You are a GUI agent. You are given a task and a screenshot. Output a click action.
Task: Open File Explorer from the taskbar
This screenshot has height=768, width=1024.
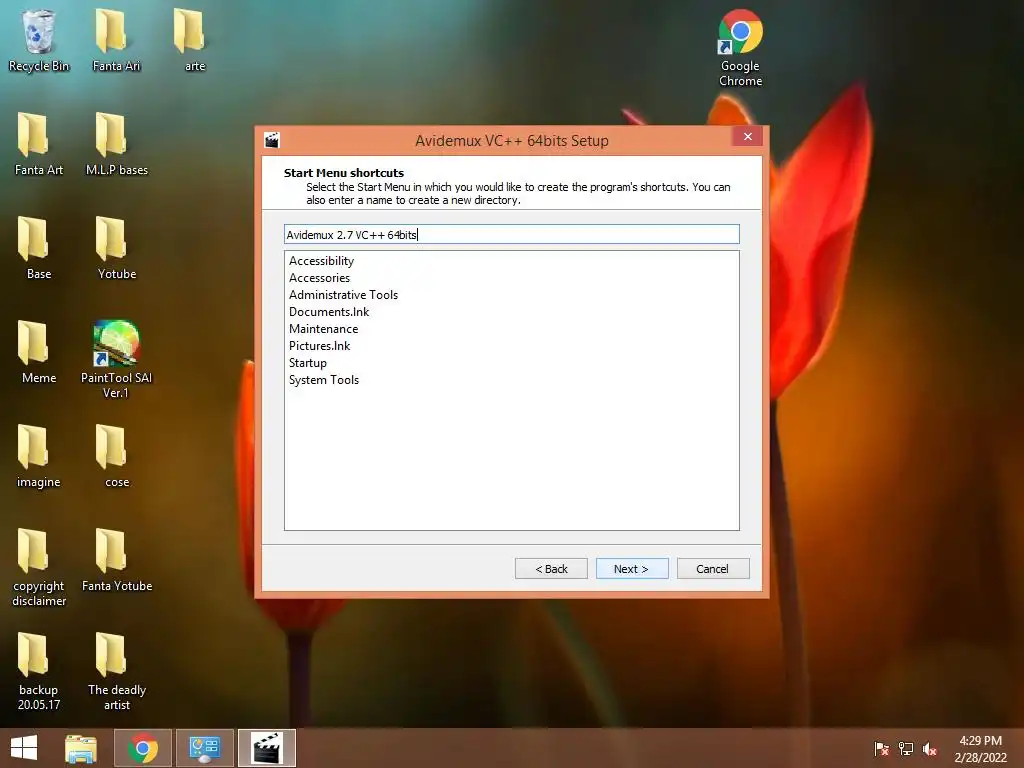(81, 748)
